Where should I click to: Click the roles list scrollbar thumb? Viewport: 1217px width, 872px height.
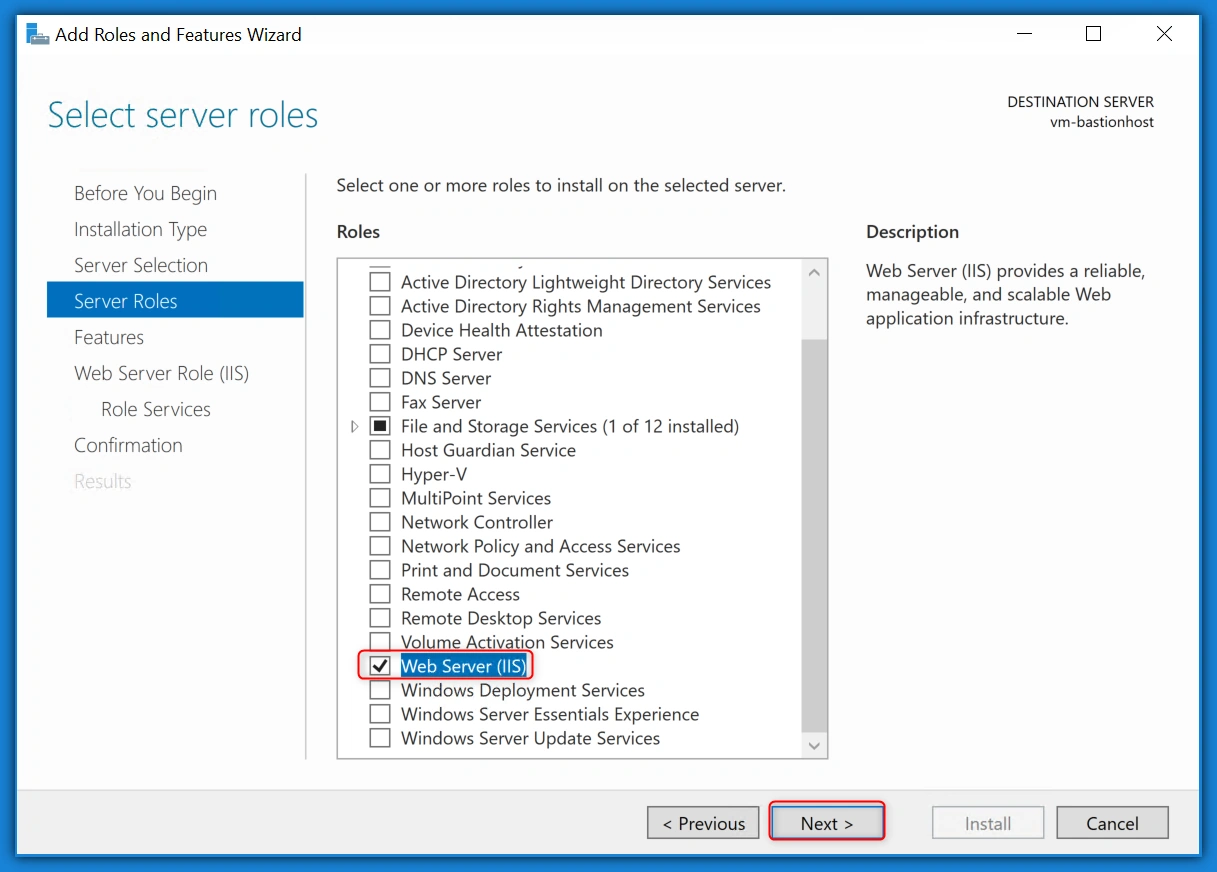pyautogui.click(x=814, y=534)
